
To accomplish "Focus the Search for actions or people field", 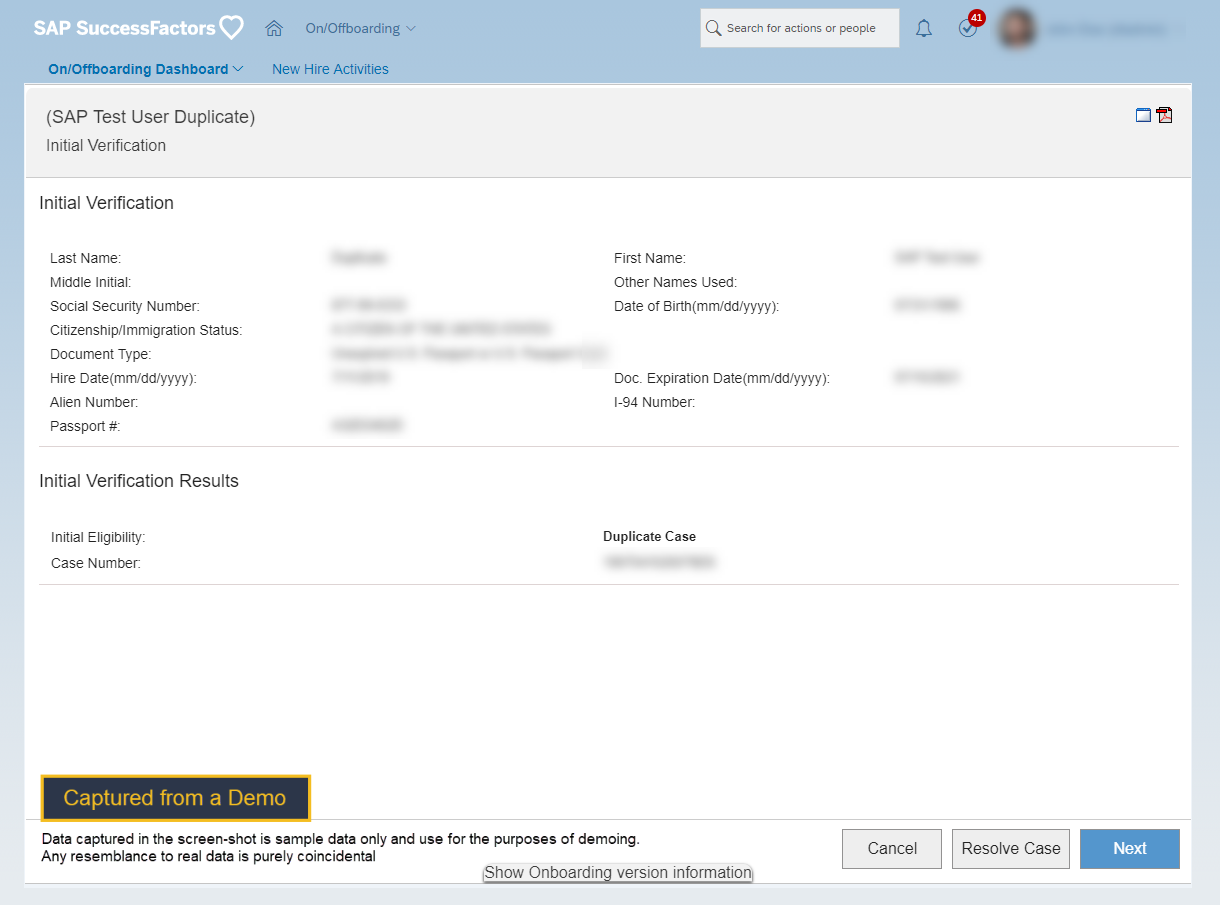I will 800,28.
